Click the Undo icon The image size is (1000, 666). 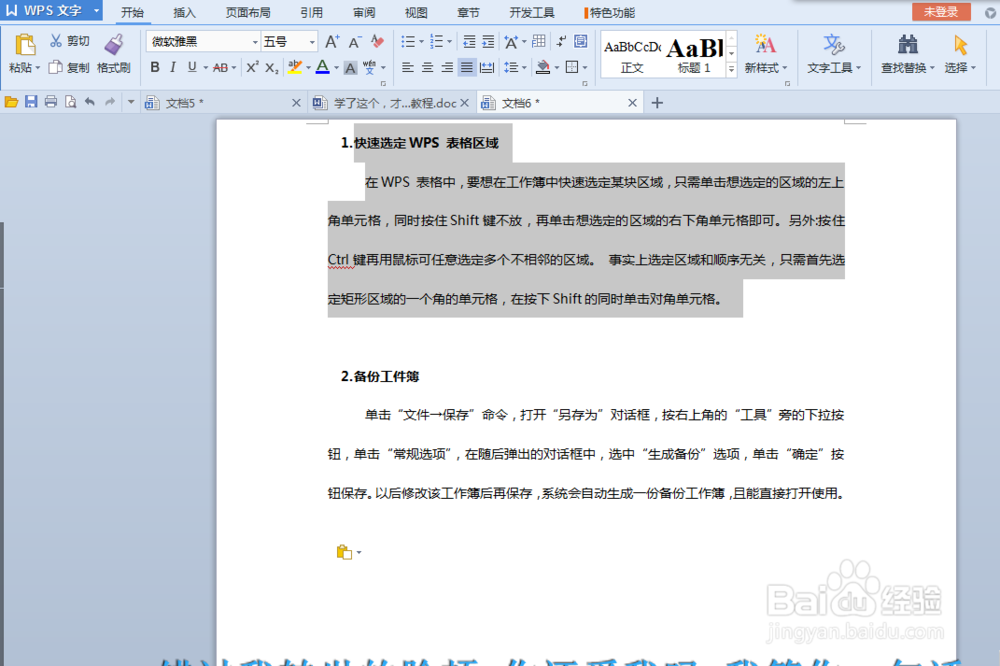(x=88, y=101)
